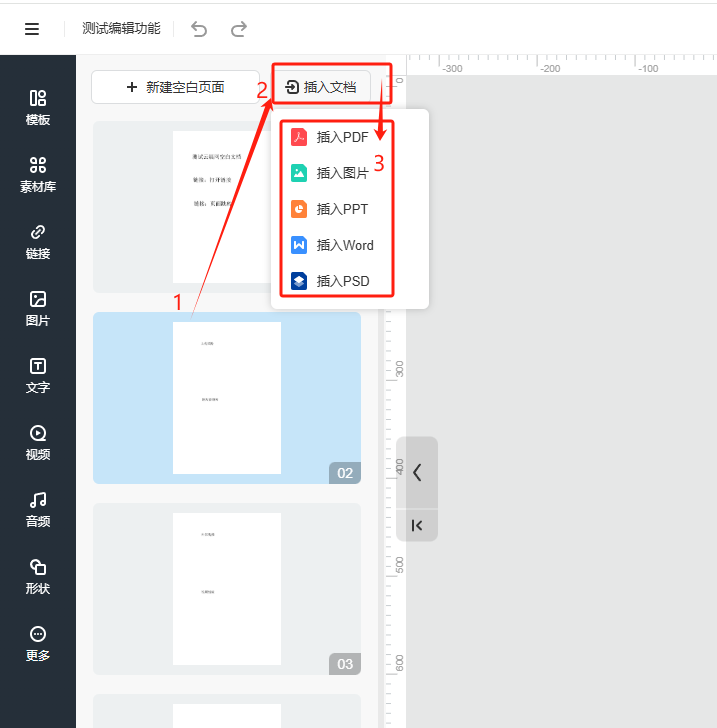Open the hamburger menu icon
The height and width of the screenshot is (728, 717).
32,29
